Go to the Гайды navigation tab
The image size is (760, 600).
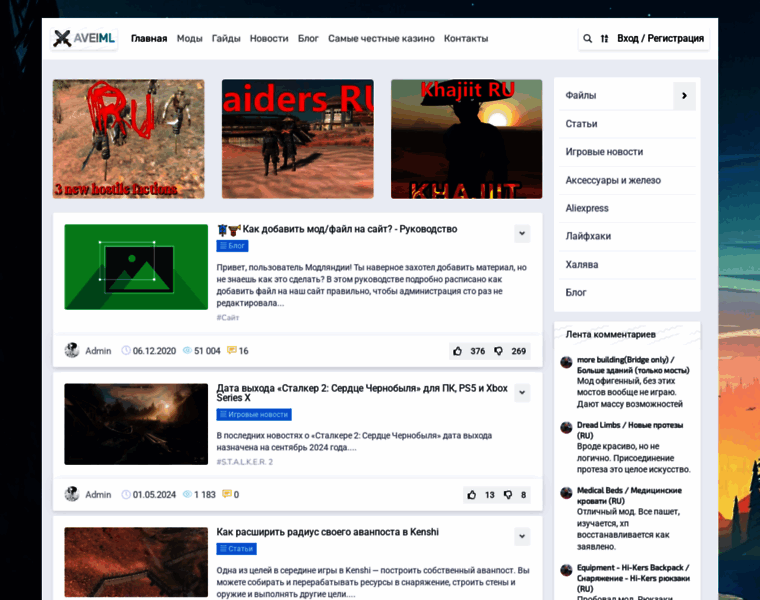pos(226,39)
